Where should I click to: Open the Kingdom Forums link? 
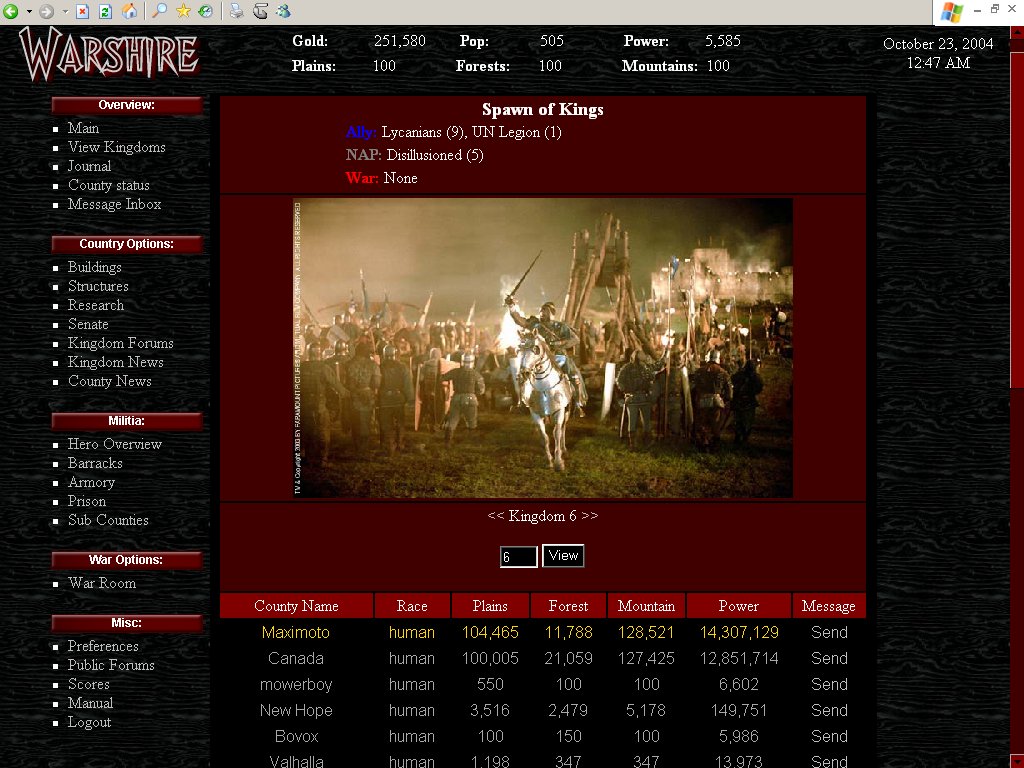click(x=120, y=343)
